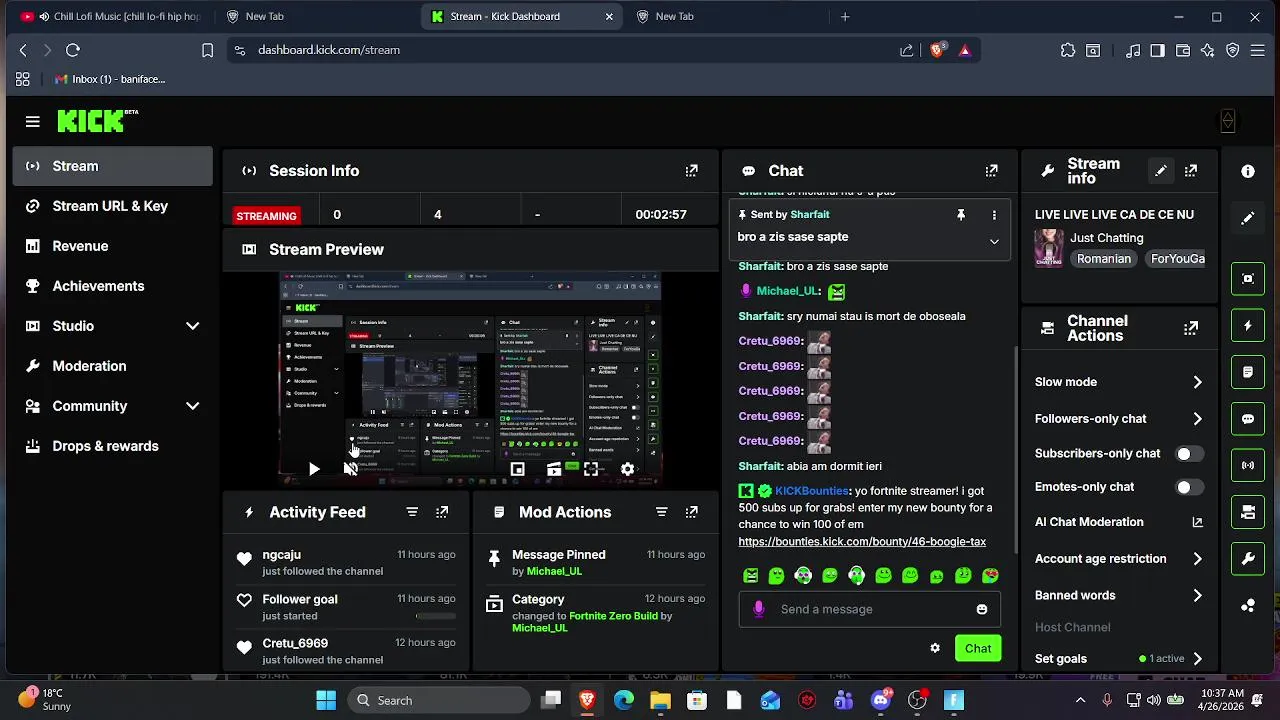
Task: Unmute the stream preview audio
Action: pyautogui.click(x=351, y=469)
